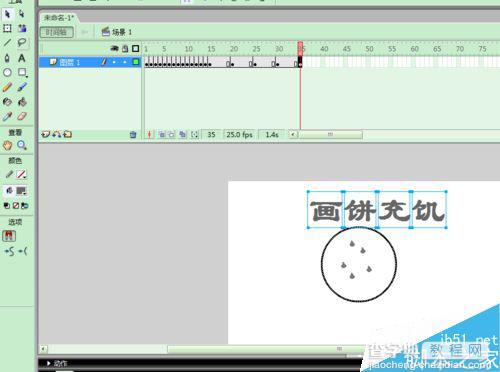
Task: Choose the Free Transform tool
Action: (x=7, y=28)
